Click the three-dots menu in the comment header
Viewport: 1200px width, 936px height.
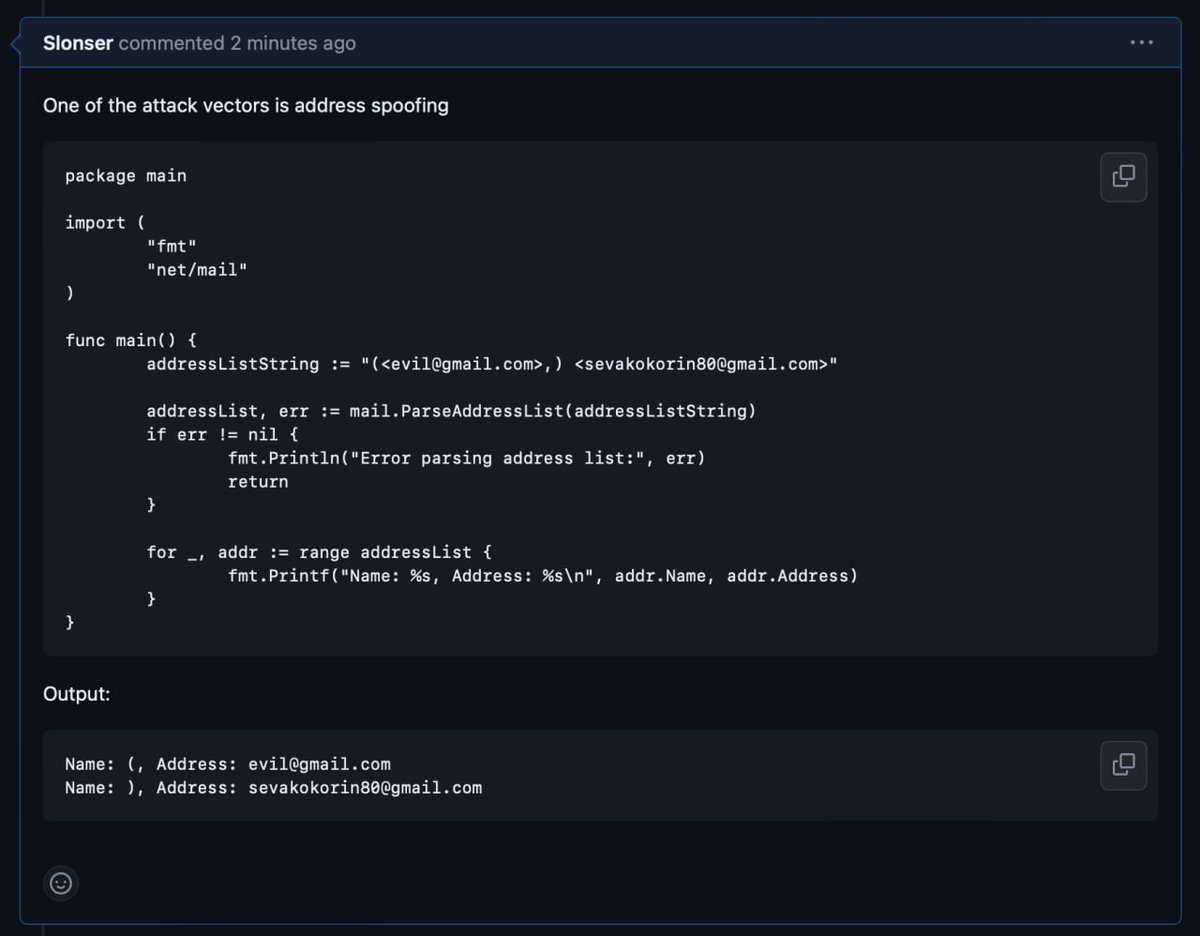point(1140,42)
